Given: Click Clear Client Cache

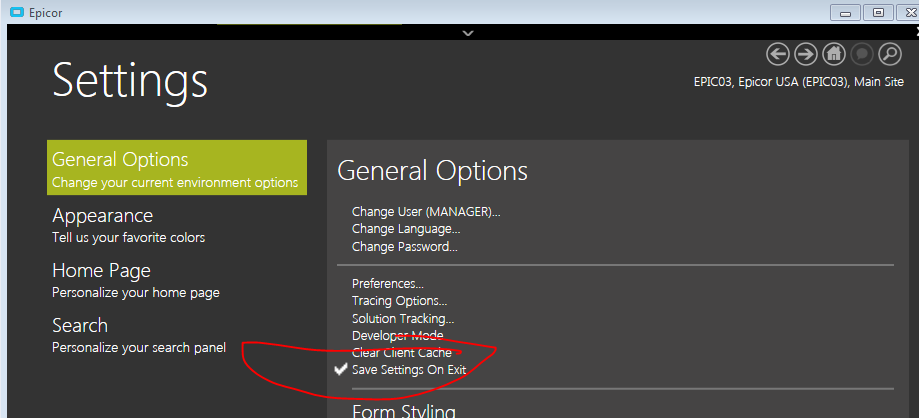Looking at the screenshot, I should click(x=402, y=353).
